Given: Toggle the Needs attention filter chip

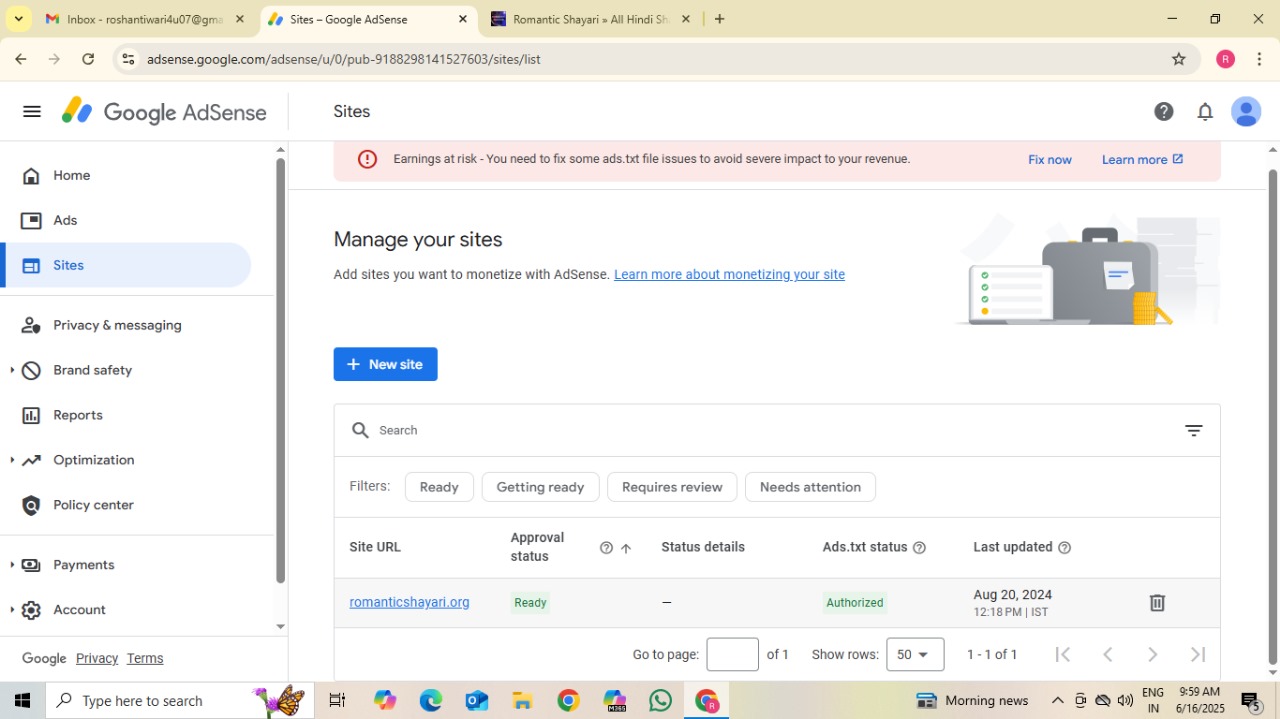Looking at the screenshot, I should (x=810, y=487).
